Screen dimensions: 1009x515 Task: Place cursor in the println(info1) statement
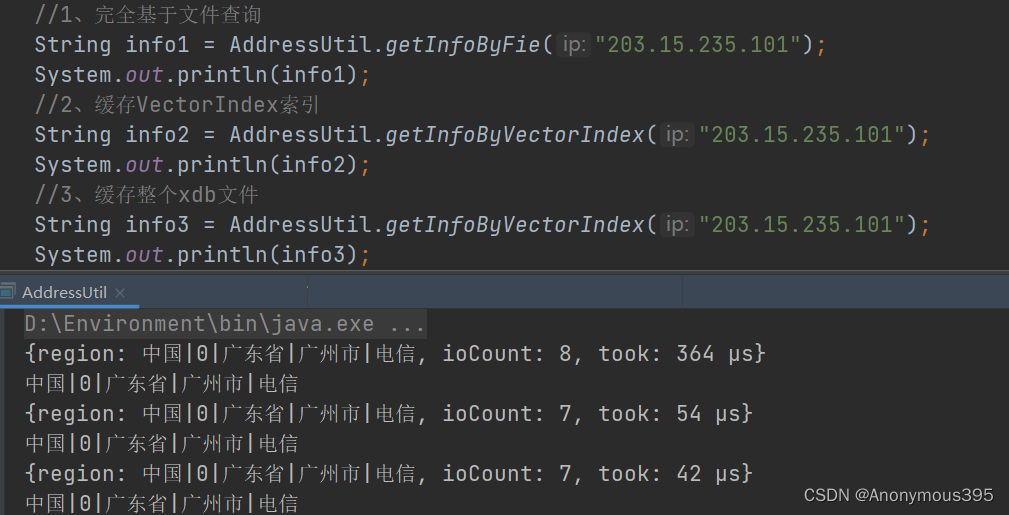coord(203,75)
